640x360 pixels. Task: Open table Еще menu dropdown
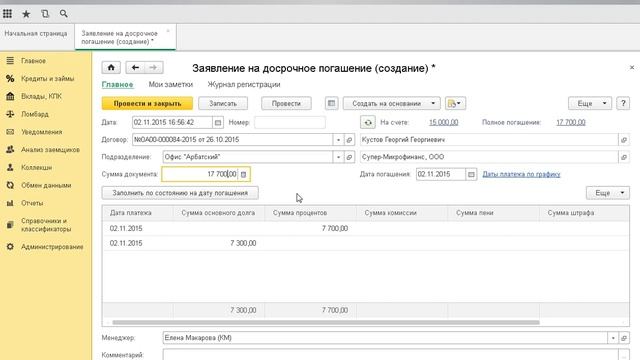click(x=608, y=193)
